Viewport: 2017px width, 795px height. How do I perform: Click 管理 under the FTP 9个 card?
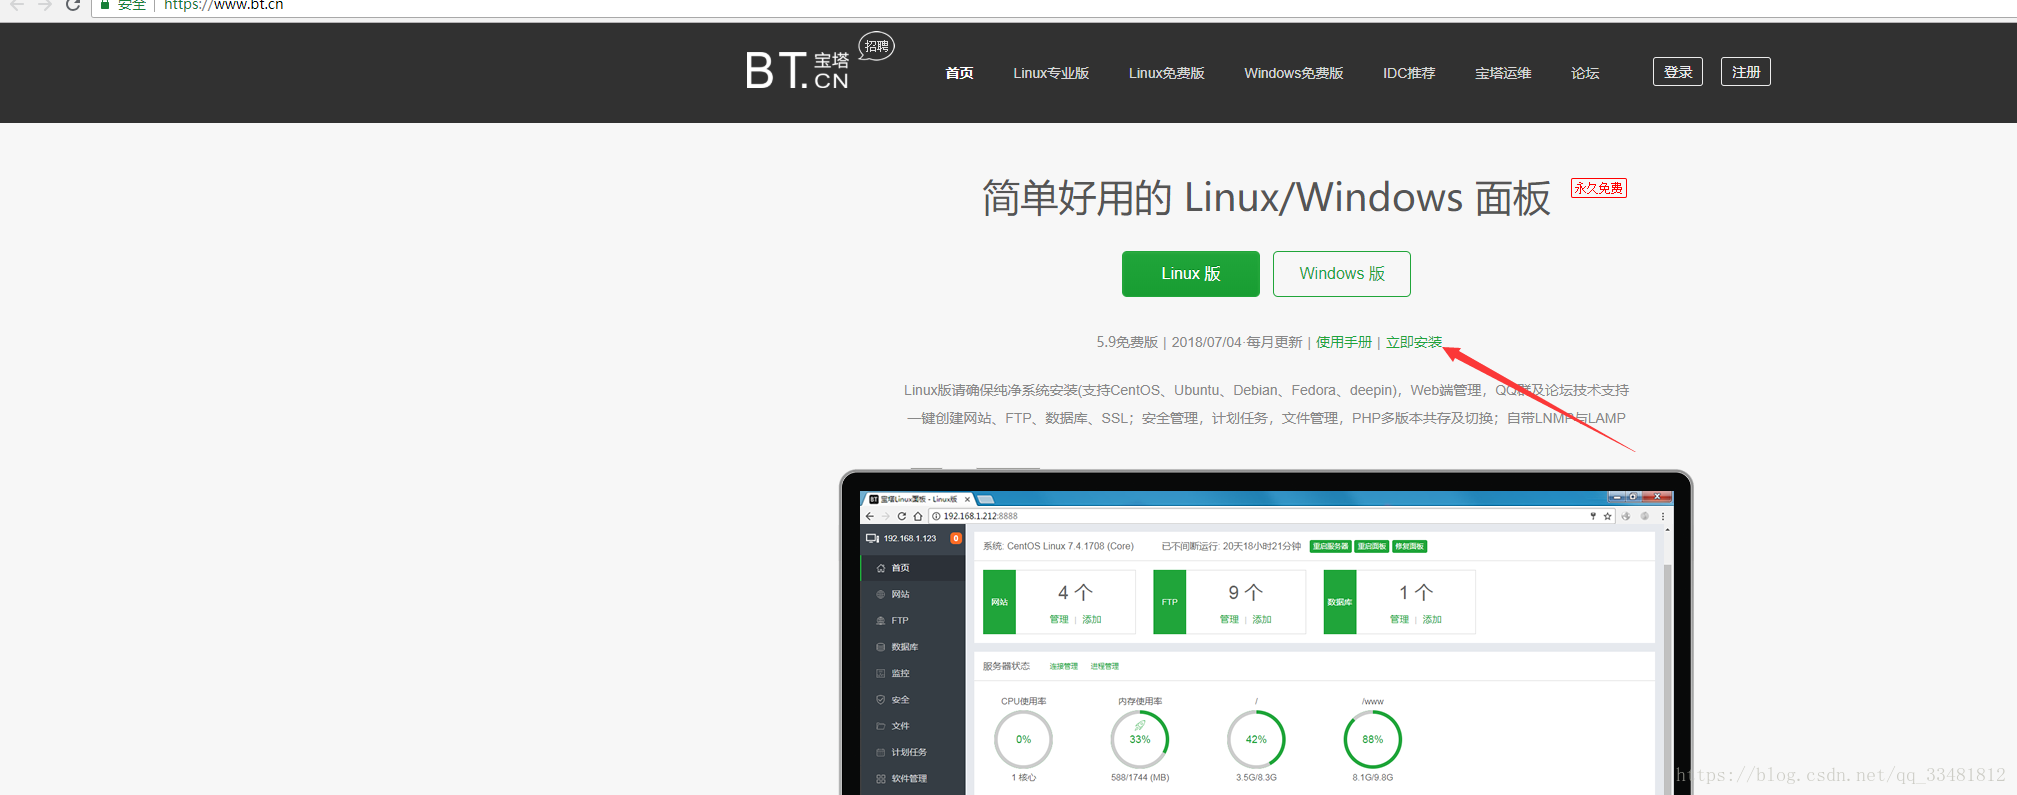[1229, 619]
